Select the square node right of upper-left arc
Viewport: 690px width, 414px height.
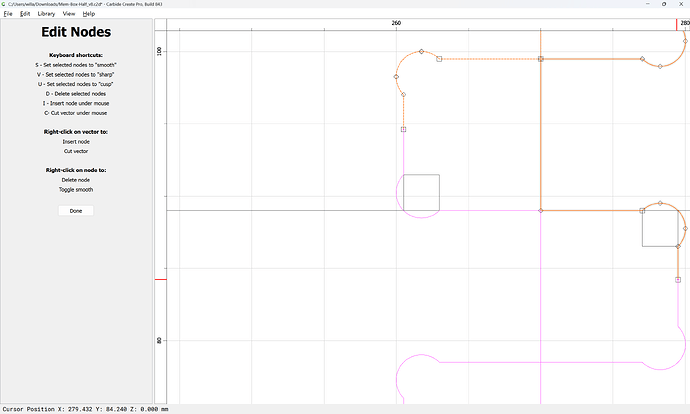[x=439, y=59]
